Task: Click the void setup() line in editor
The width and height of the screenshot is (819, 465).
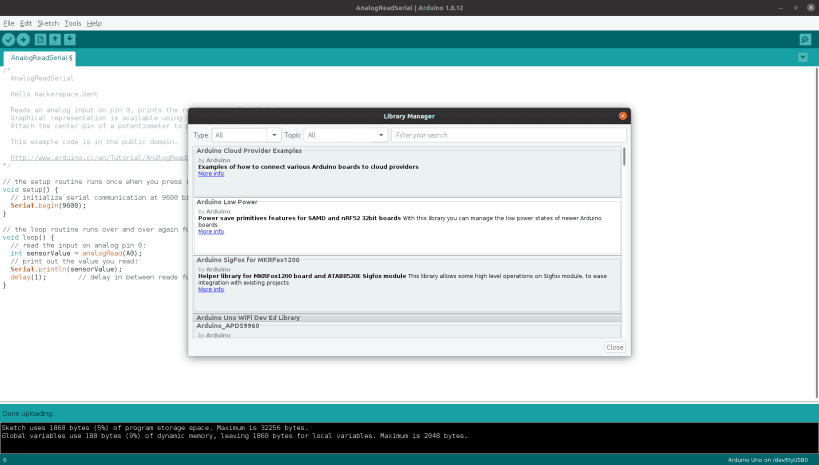Action: point(30,190)
